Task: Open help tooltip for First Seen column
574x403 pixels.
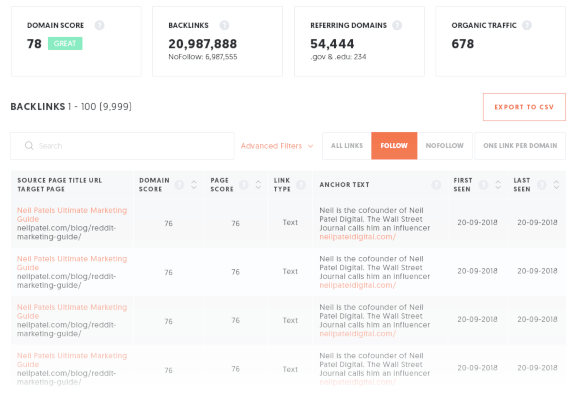Action: 484,185
